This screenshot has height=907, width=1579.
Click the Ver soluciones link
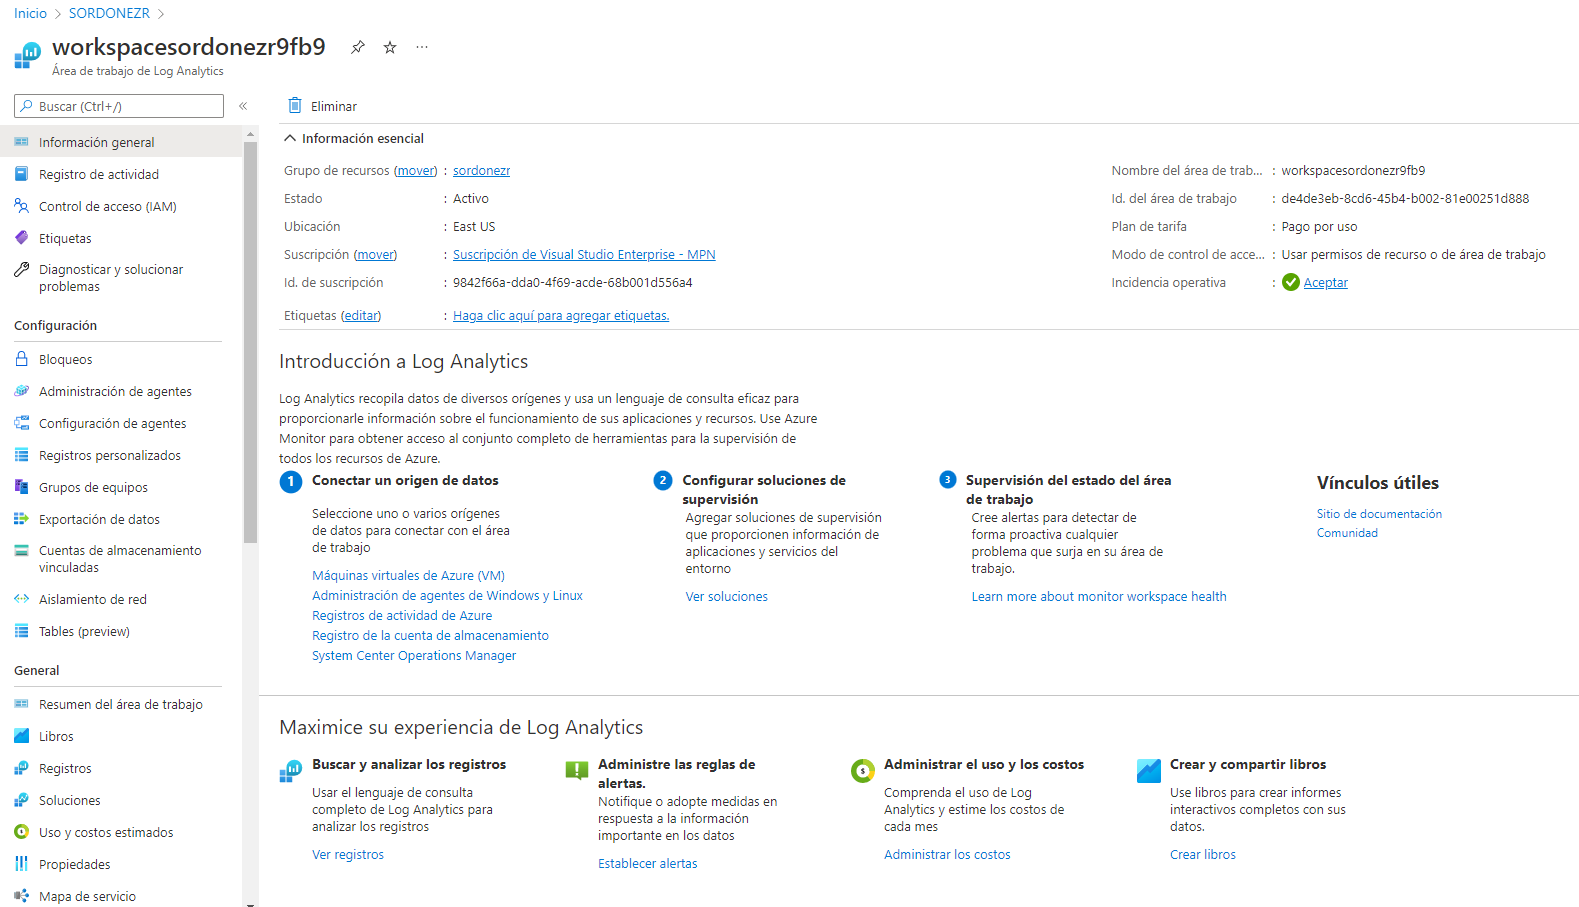tap(726, 597)
